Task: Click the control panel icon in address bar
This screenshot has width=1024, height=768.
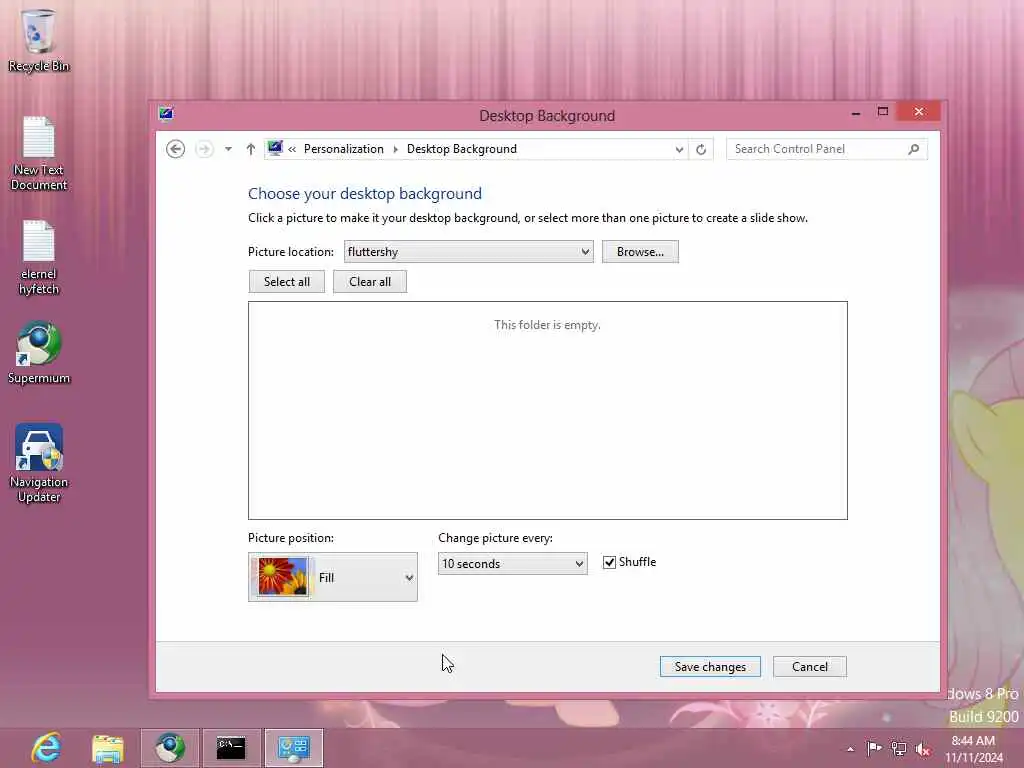Action: click(275, 149)
